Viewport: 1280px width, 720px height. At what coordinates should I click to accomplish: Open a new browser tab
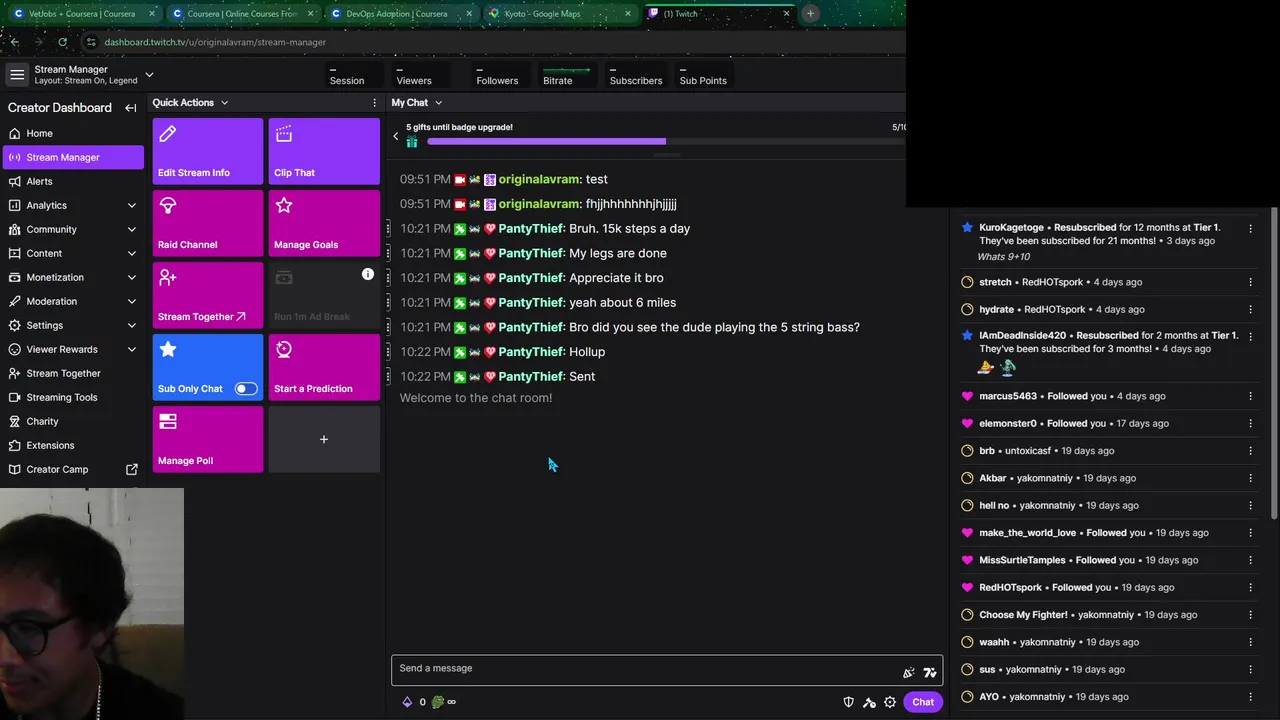tap(810, 14)
